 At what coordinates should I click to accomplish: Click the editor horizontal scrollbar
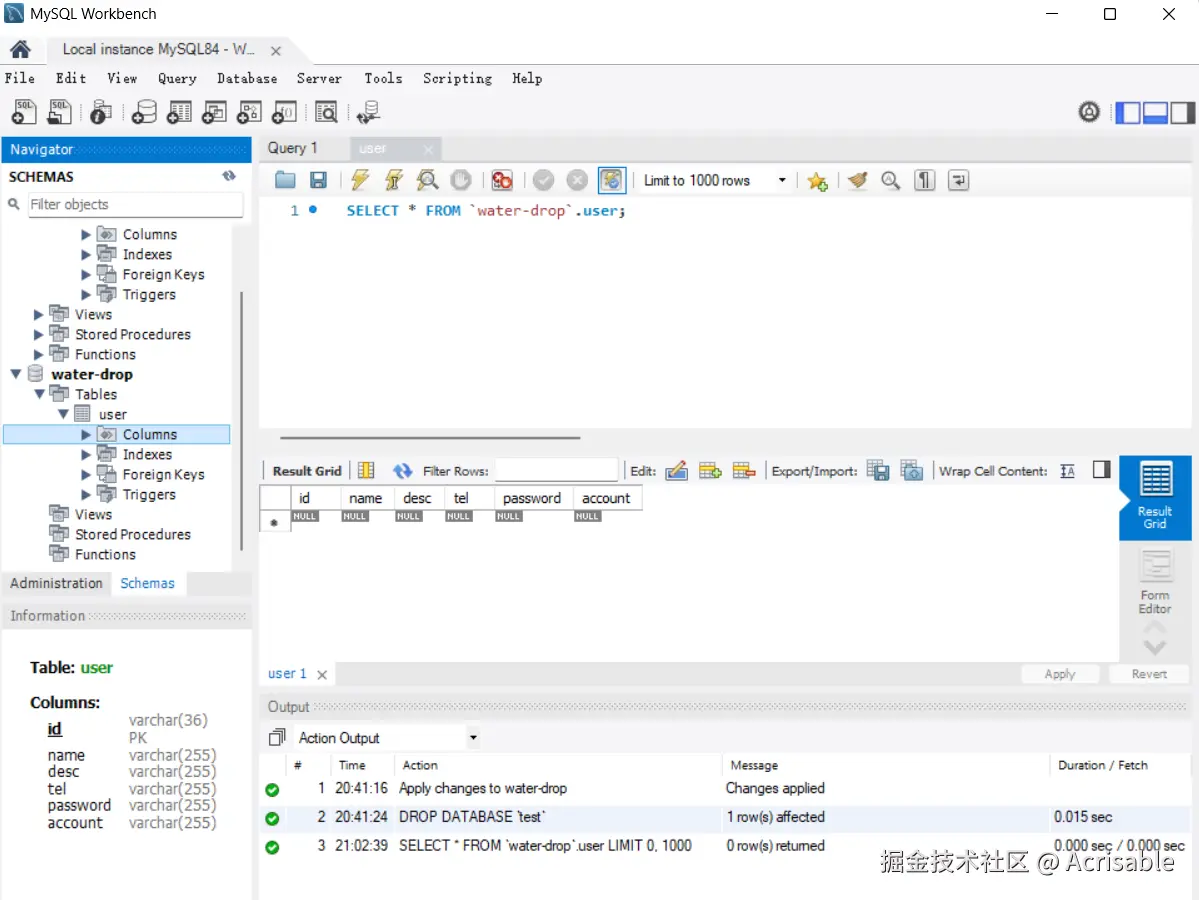[x=430, y=438]
